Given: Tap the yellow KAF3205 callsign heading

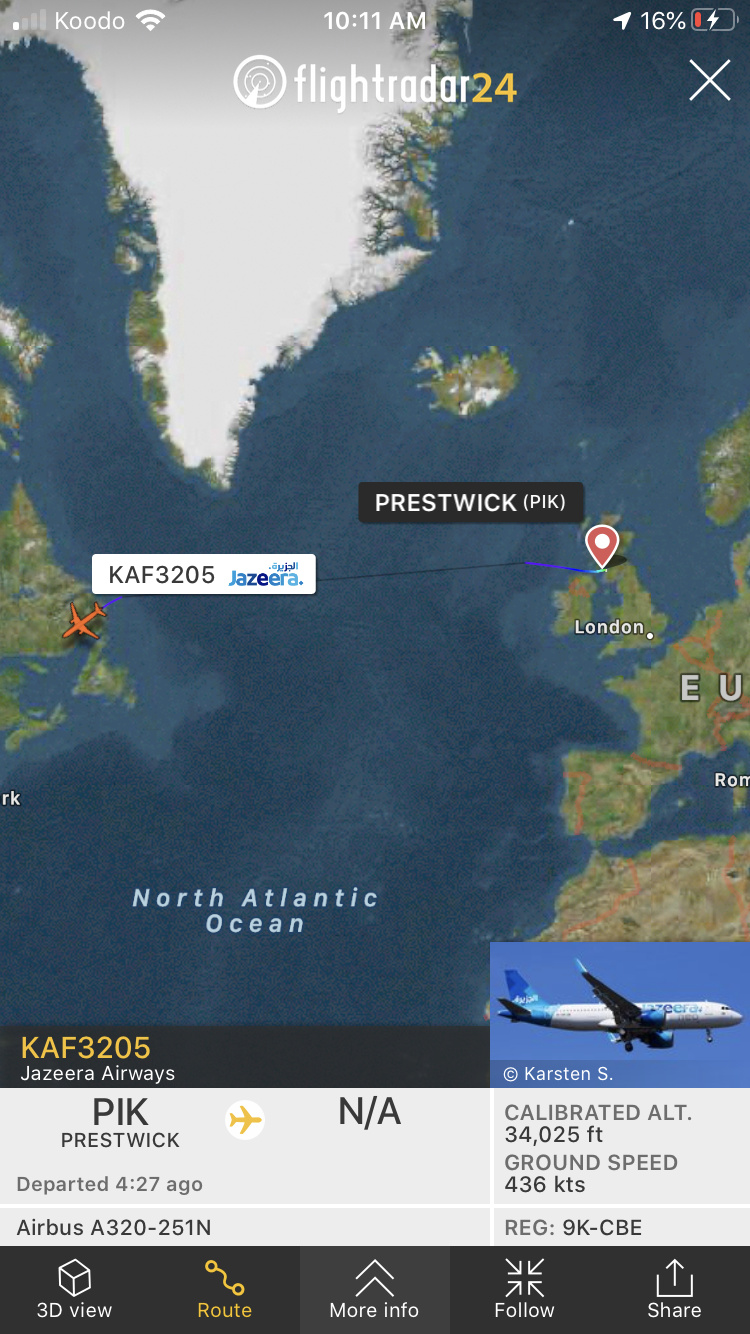Looking at the screenshot, I should (86, 1048).
